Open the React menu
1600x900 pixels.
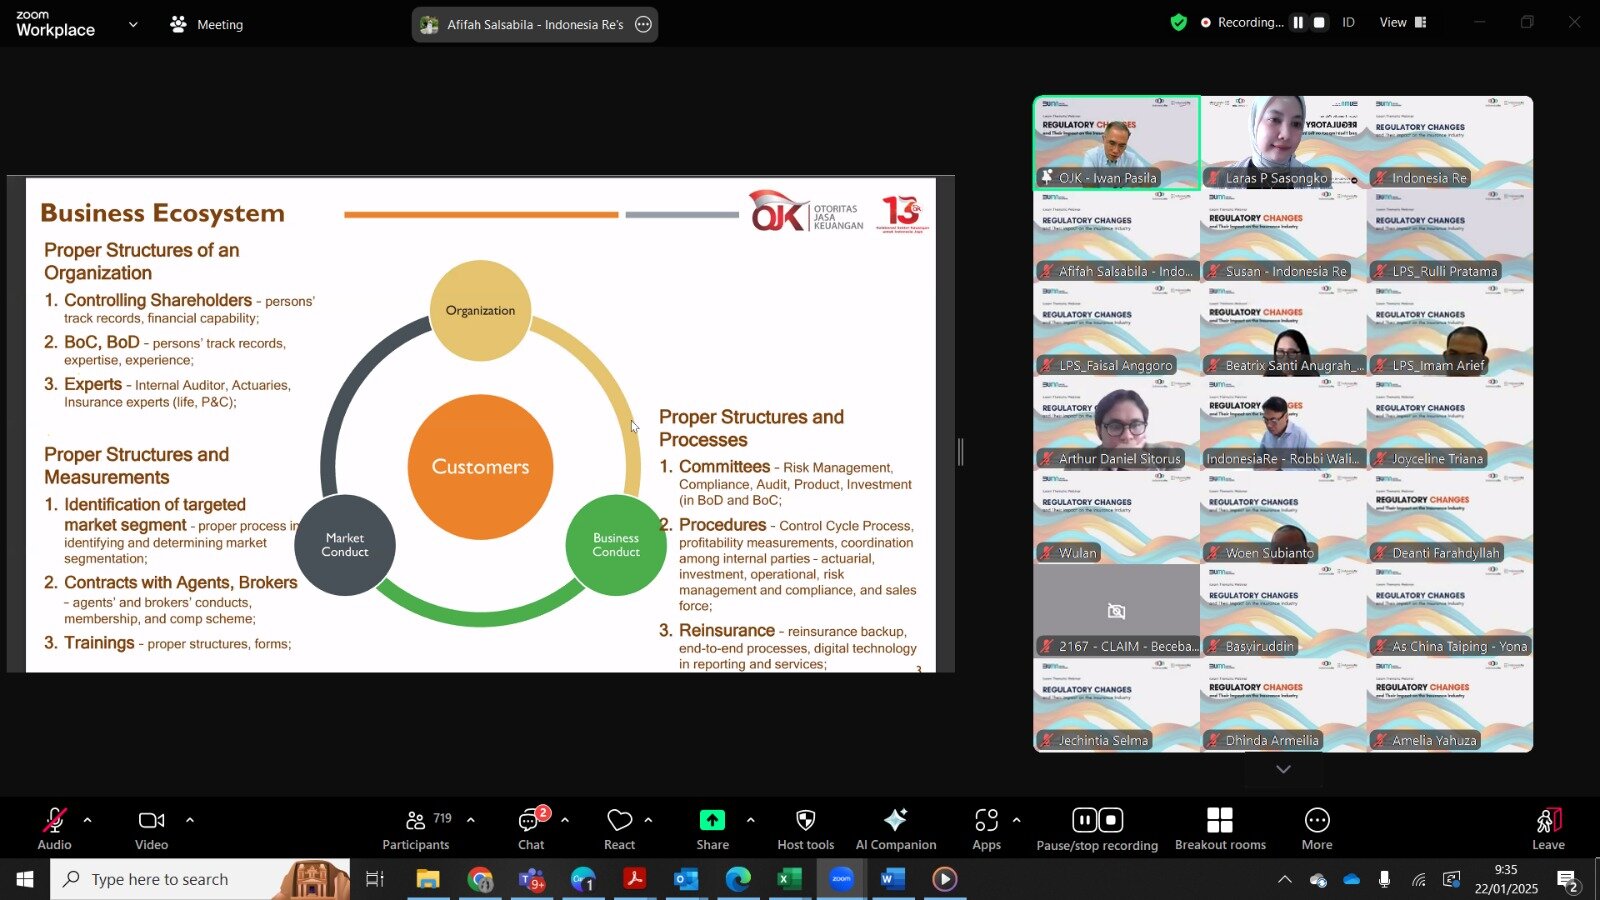click(x=619, y=829)
